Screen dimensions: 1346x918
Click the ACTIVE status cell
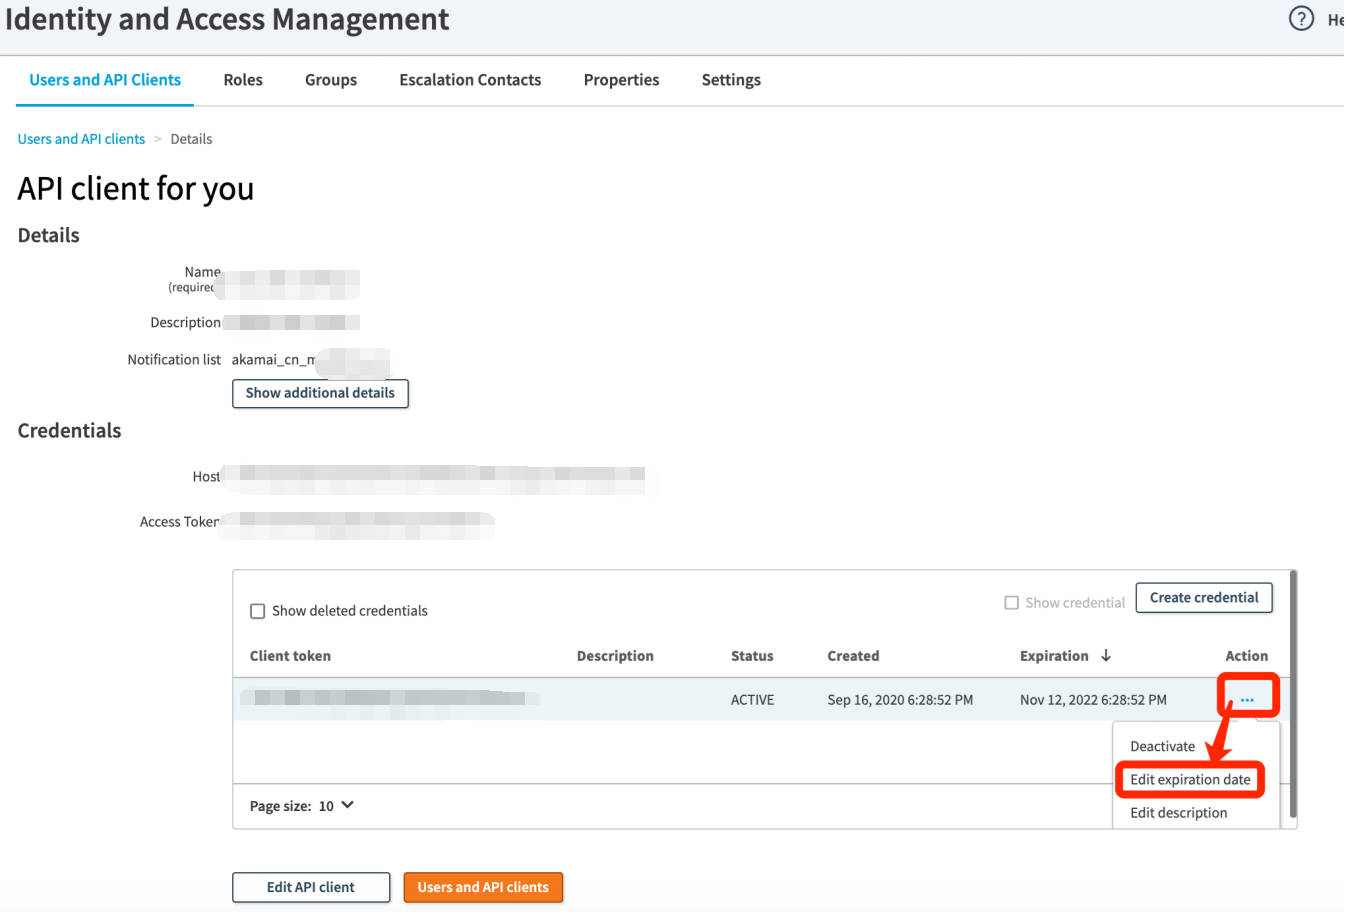pyautogui.click(x=752, y=700)
